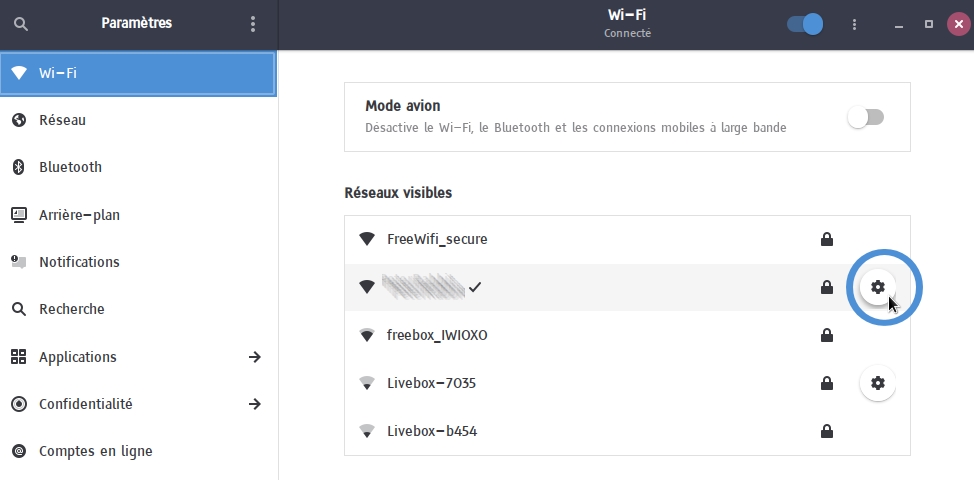Open Comptes en ligne settings
The image size is (974, 480).
tap(95, 451)
